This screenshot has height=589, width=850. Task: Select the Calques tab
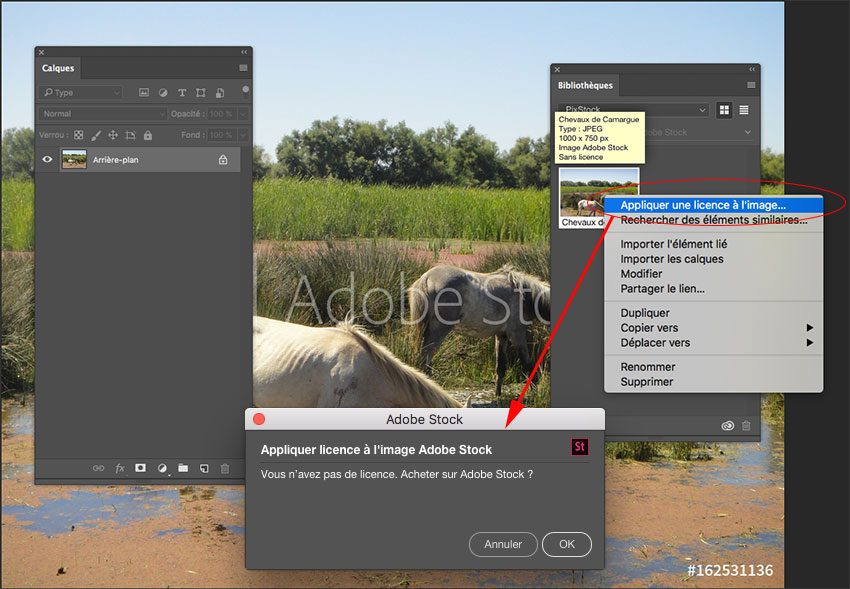coord(58,68)
